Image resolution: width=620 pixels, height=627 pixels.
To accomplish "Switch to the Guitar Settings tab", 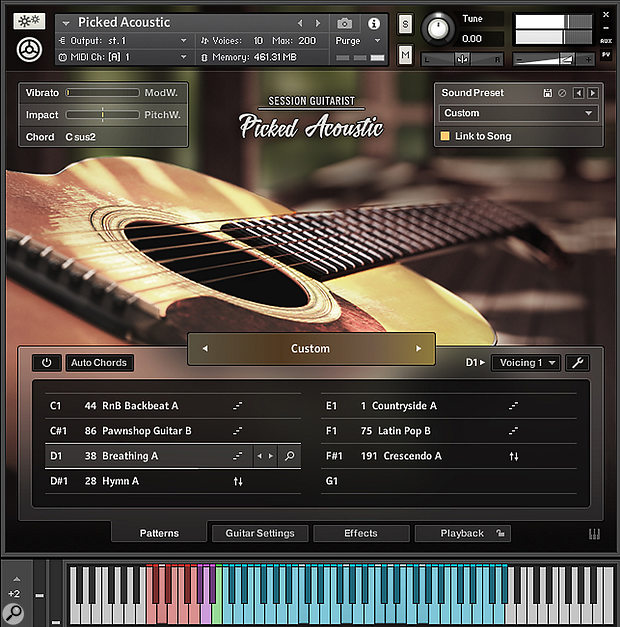I will (260, 533).
